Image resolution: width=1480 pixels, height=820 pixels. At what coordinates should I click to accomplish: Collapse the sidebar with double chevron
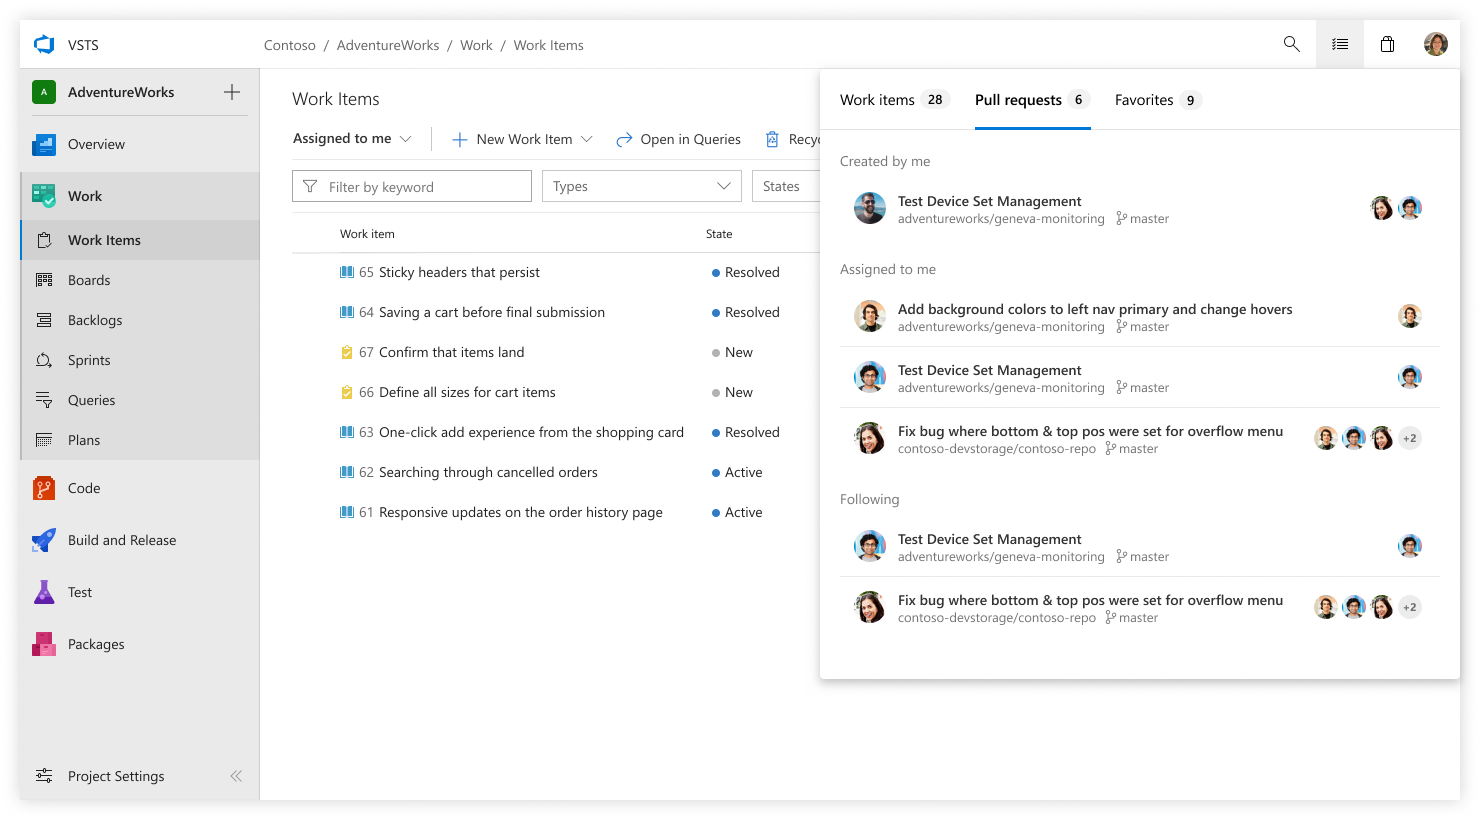pyautogui.click(x=236, y=776)
